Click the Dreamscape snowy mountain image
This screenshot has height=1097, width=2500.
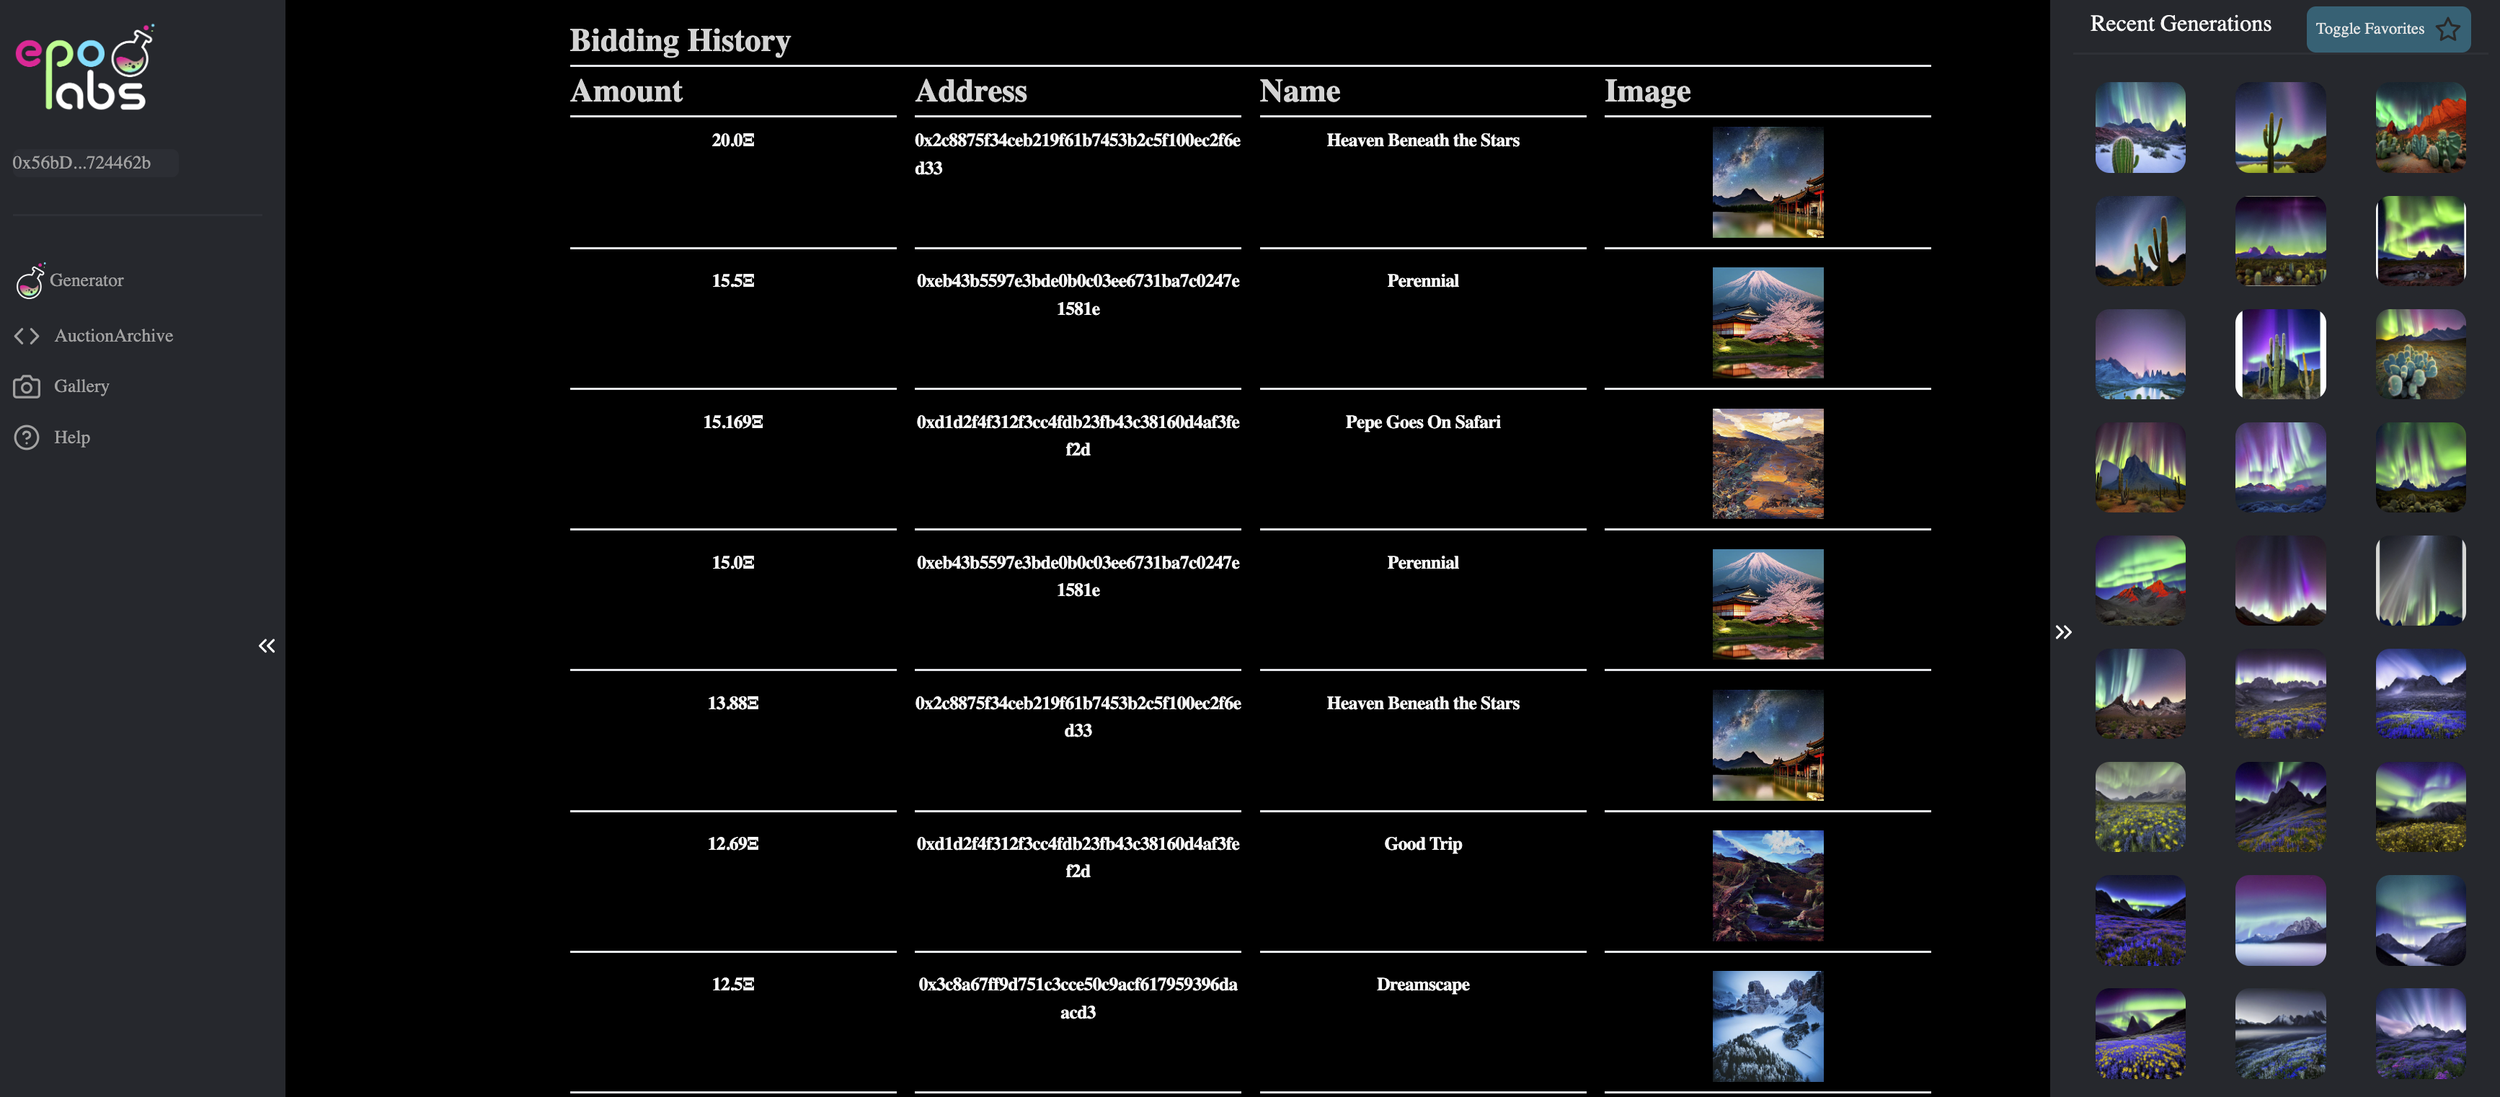[1767, 1026]
